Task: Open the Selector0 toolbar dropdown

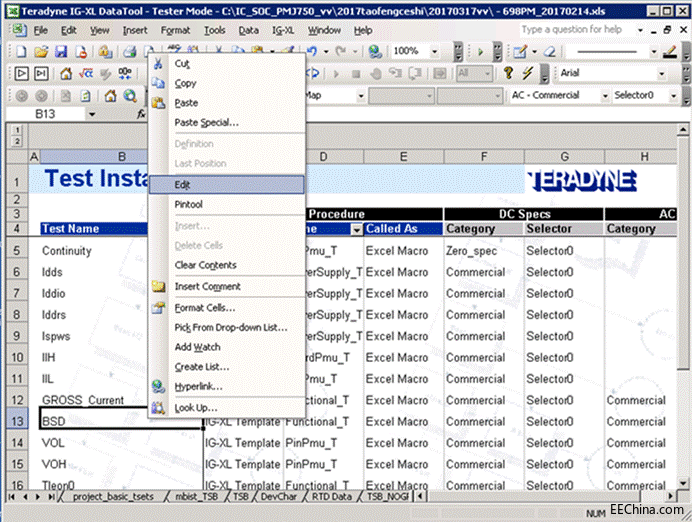Action: pos(673,95)
